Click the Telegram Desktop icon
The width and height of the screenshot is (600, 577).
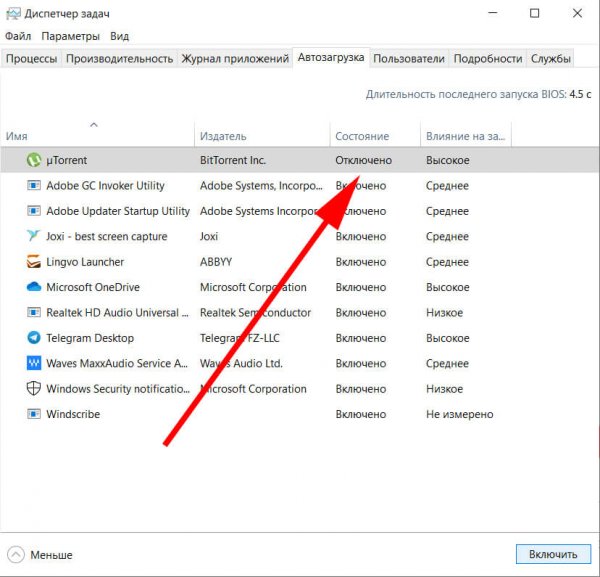click(x=33, y=338)
